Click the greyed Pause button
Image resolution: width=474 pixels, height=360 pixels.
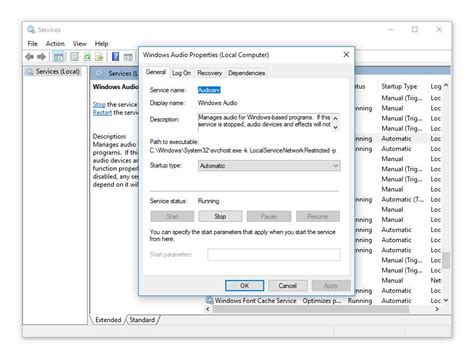(269, 216)
